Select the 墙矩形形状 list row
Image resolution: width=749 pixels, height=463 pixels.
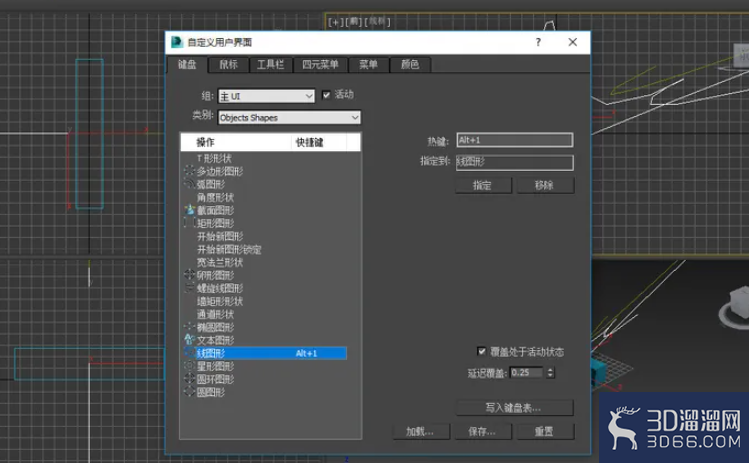coord(265,301)
